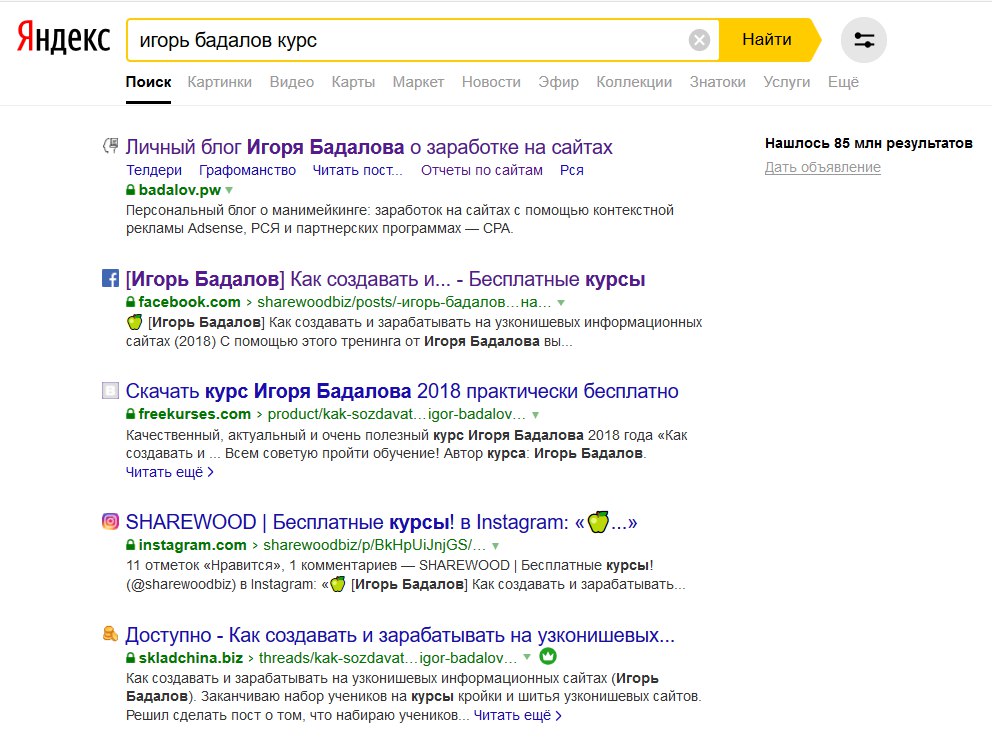The image size is (992, 741).
Task: Open the badalov.pw green URL
Action: tap(180, 190)
